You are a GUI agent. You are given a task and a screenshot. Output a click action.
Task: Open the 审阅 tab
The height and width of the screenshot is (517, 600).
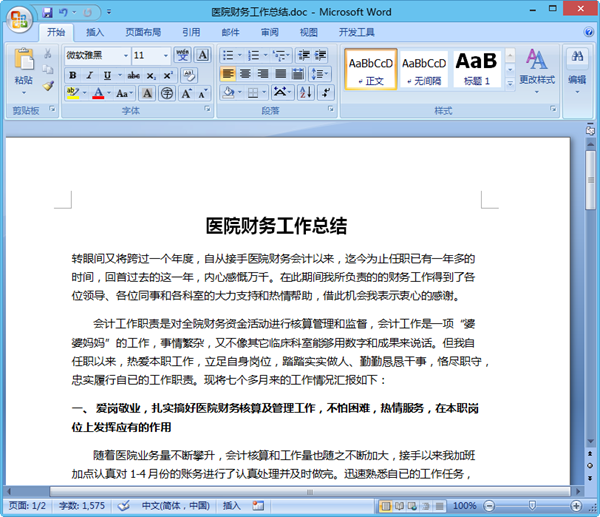pyautogui.click(x=269, y=32)
